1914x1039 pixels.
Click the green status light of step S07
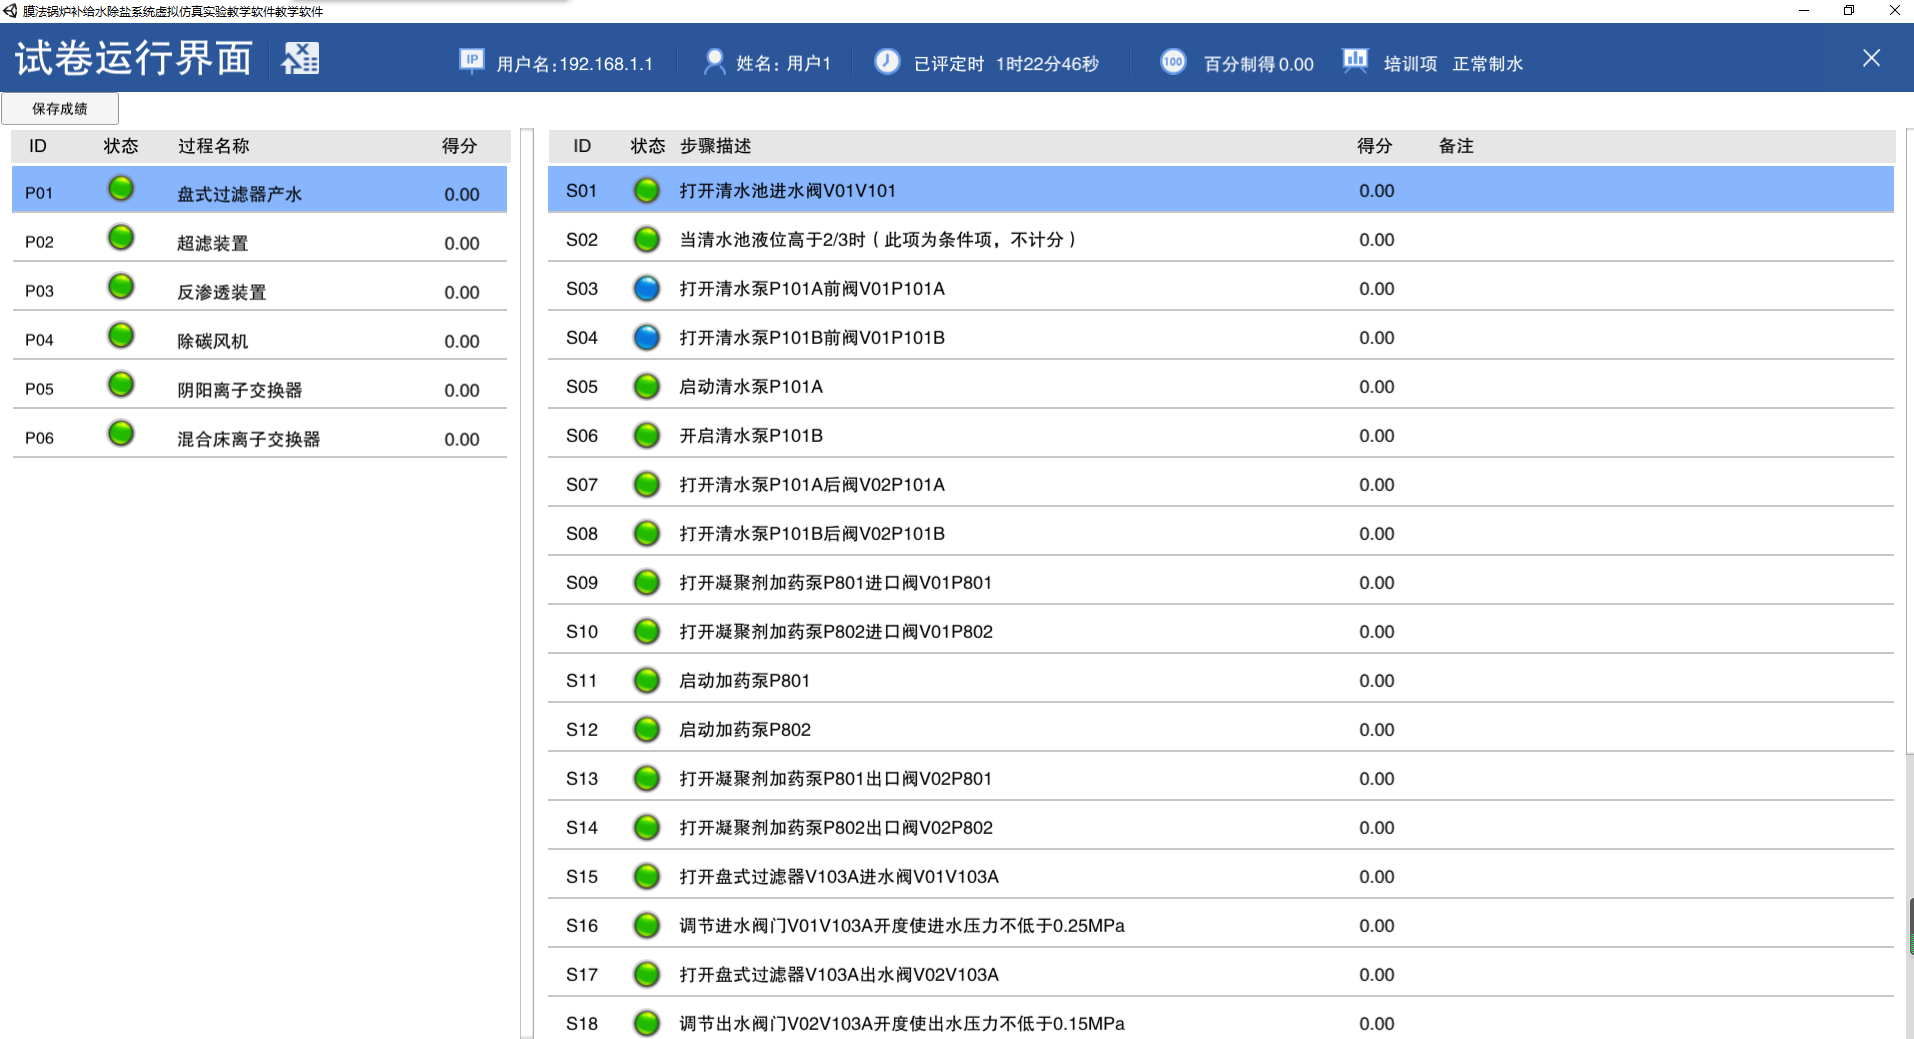click(x=647, y=484)
